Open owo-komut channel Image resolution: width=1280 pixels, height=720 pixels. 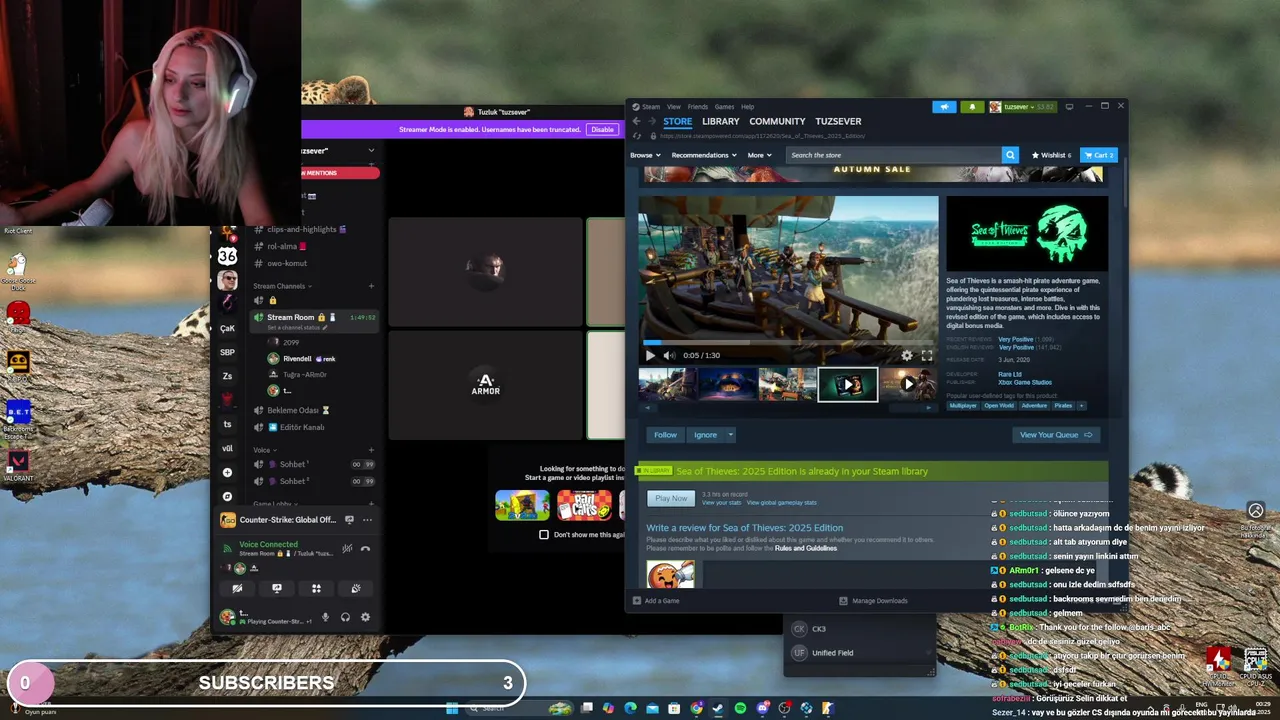click(x=287, y=263)
